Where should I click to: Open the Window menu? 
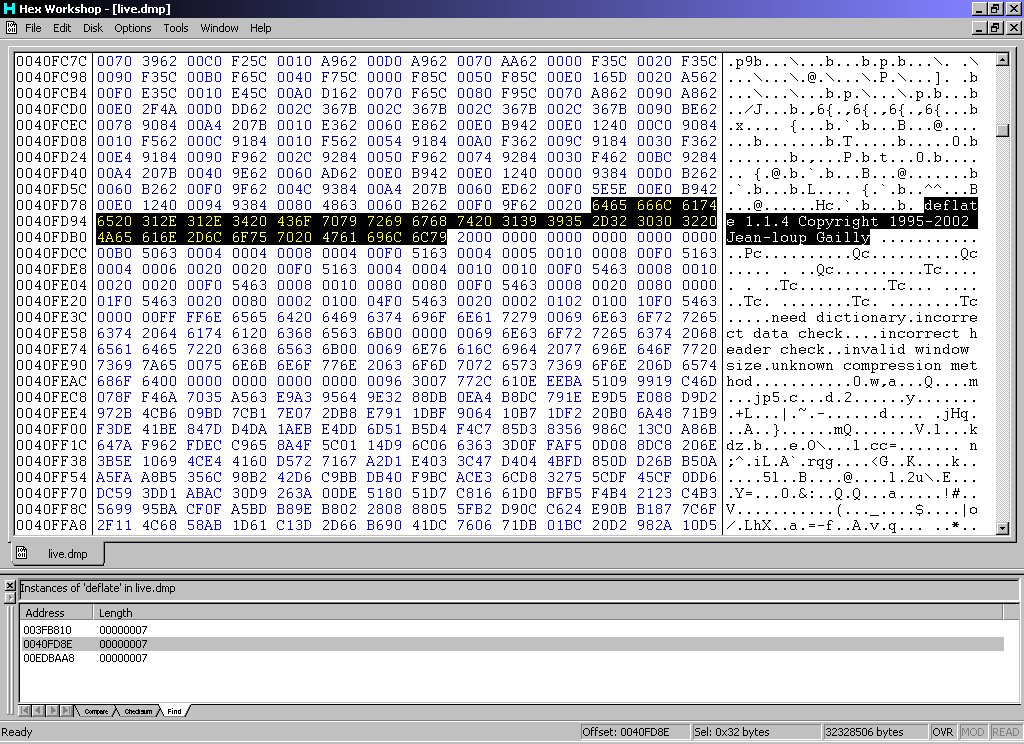click(x=219, y=28)
